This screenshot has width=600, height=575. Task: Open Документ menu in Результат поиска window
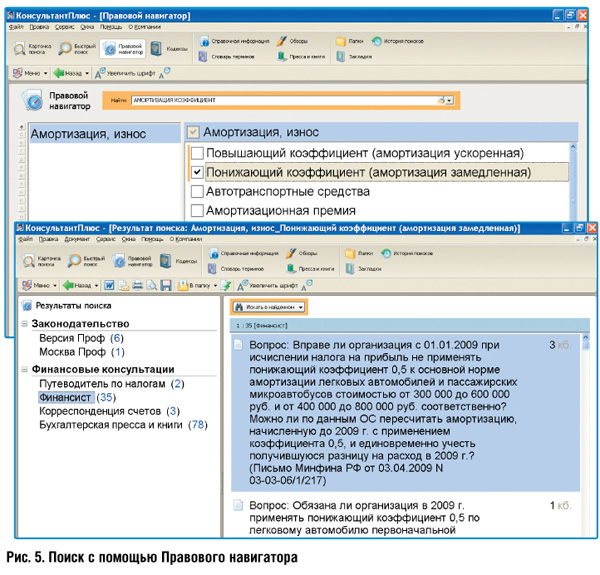pyautogui.click(x=77, y=239)
